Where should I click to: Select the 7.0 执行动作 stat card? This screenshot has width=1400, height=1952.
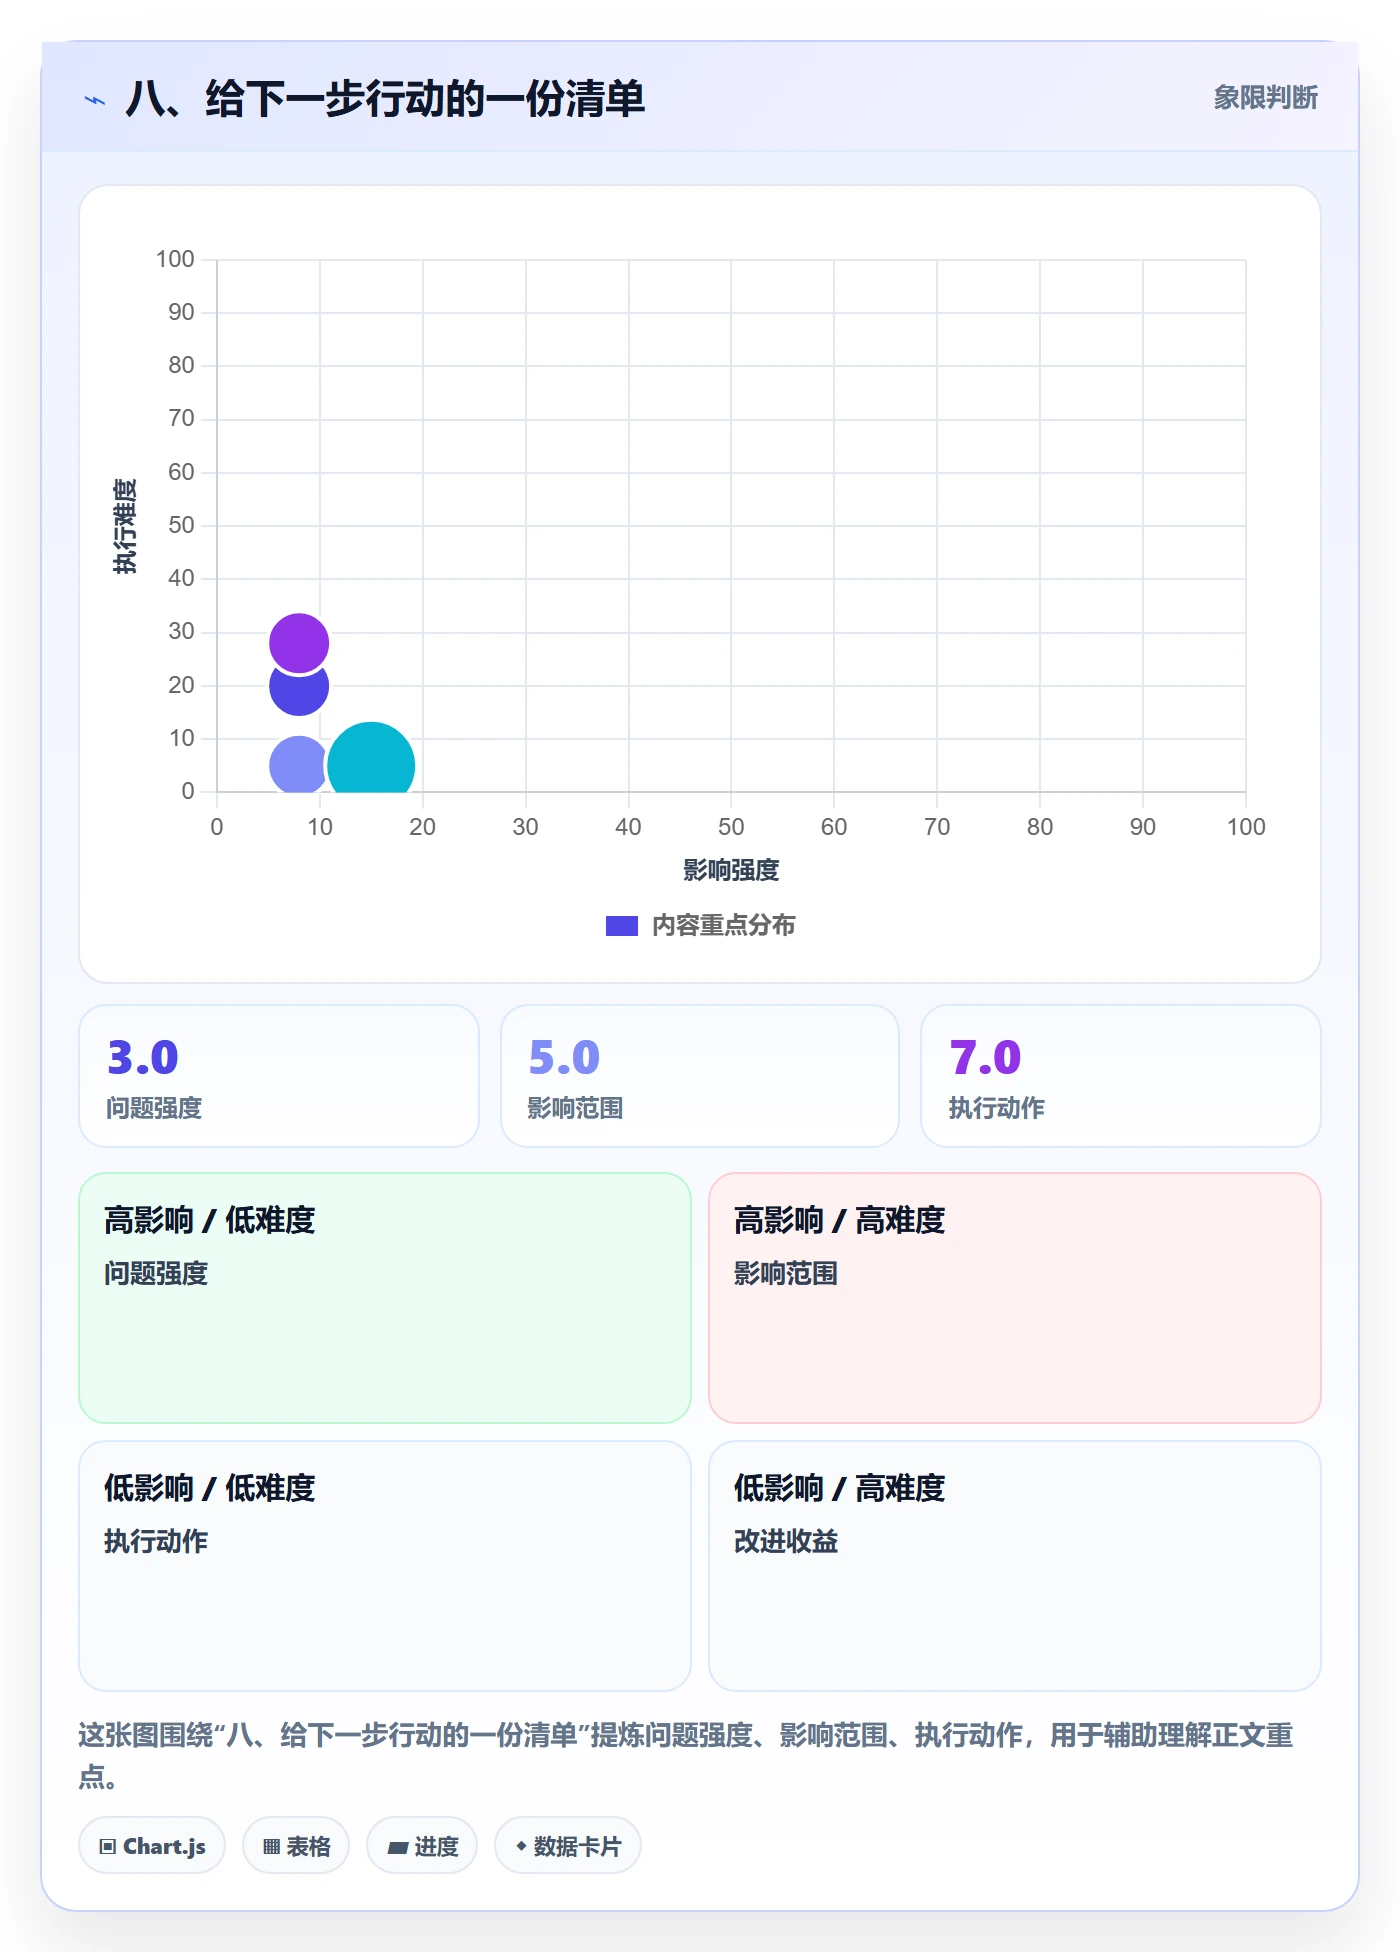(1121, 1076)
